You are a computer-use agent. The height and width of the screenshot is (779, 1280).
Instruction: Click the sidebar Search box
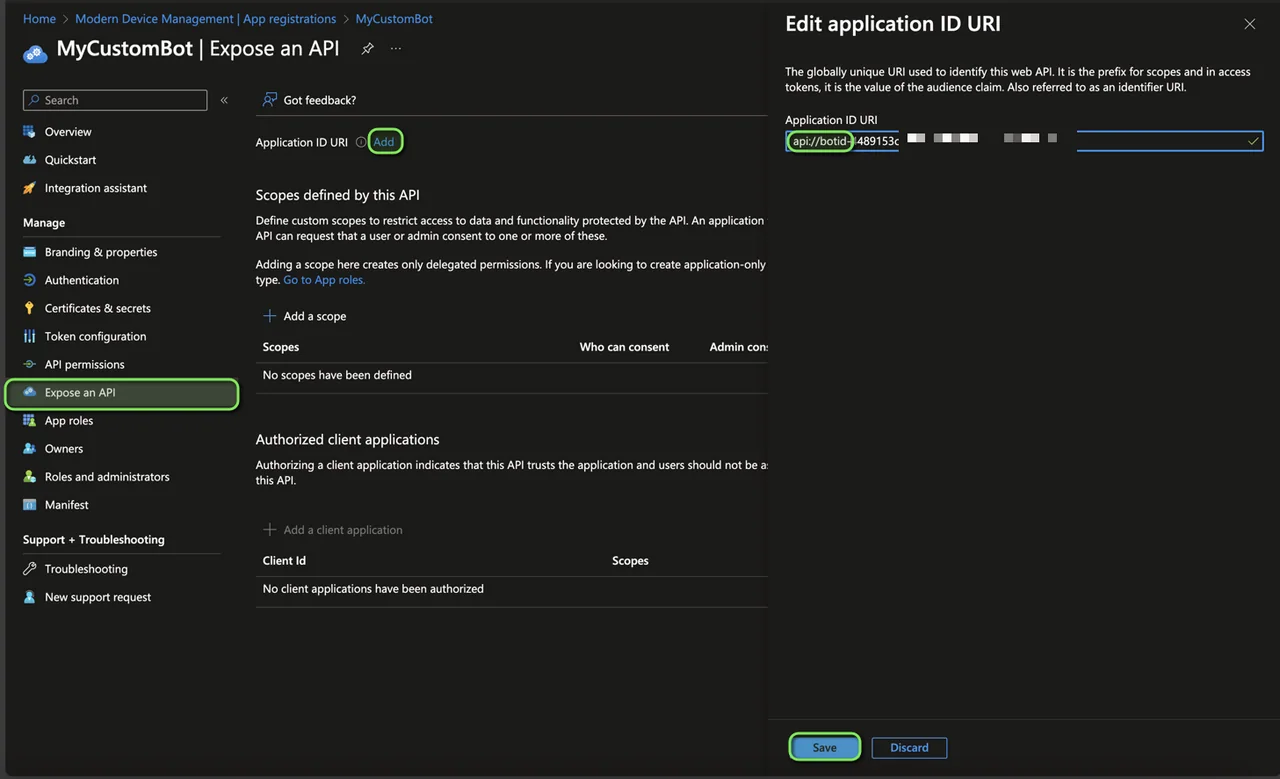(x=115, y=100)
